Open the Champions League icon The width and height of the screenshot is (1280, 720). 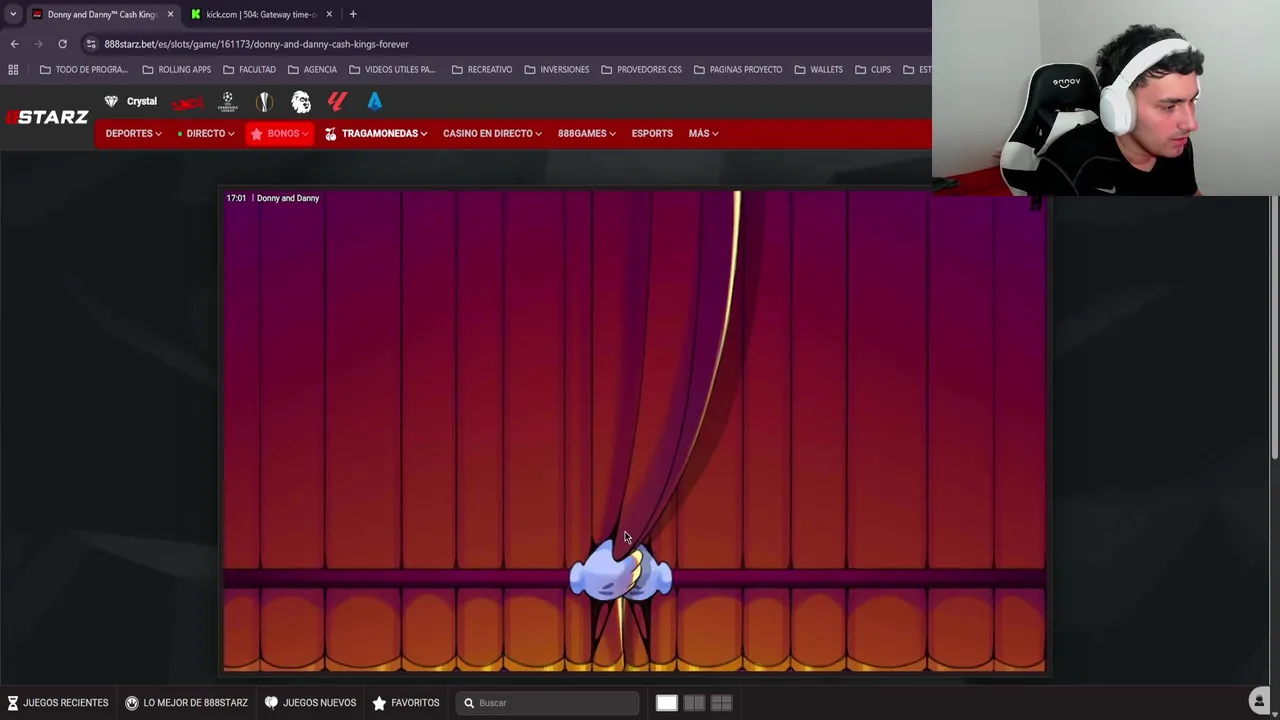point(228,101)
